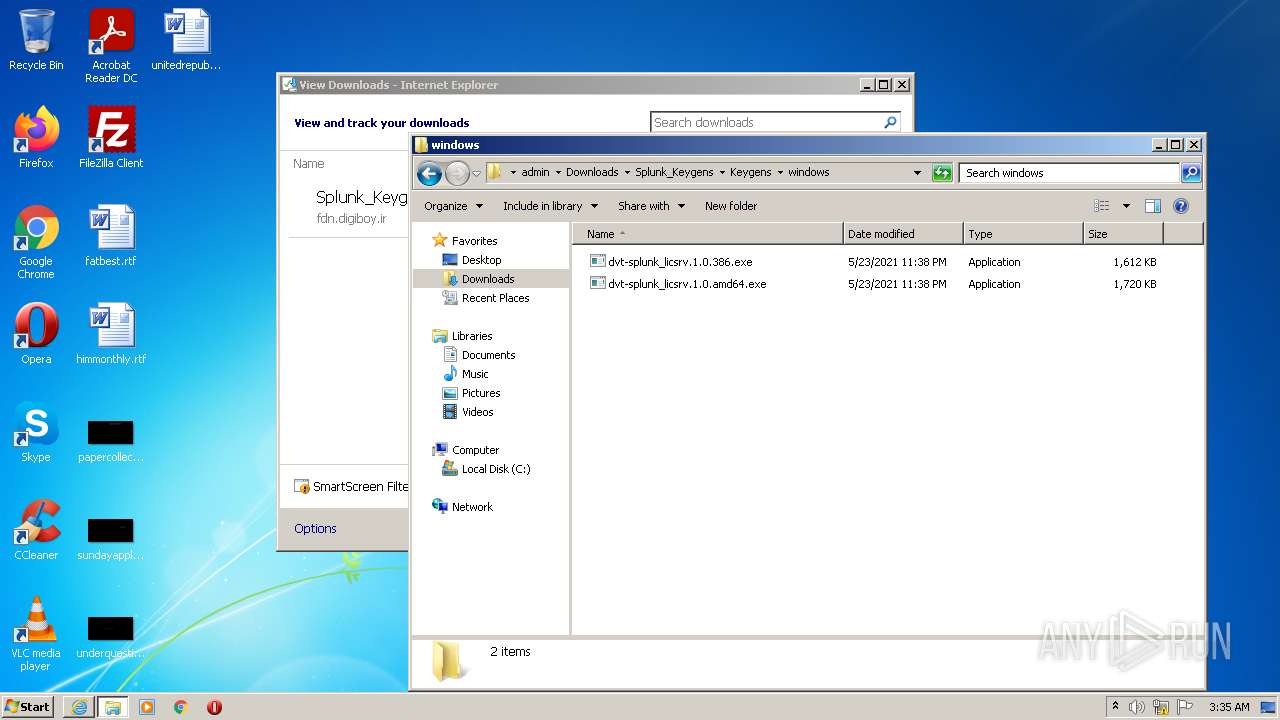This screenshot has height=720, width=1280.
Task: Launch Firefox from desktop shortcut
Action: [36, 137]
